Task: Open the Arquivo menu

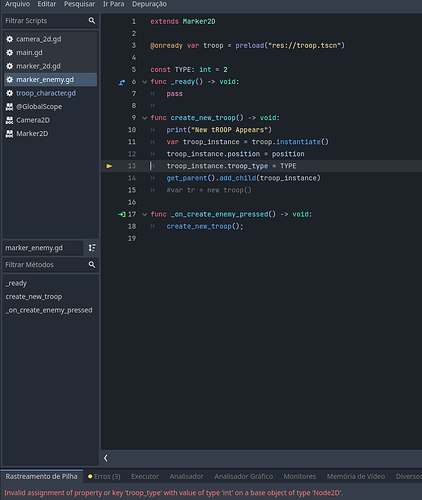Action: (17, 4)
